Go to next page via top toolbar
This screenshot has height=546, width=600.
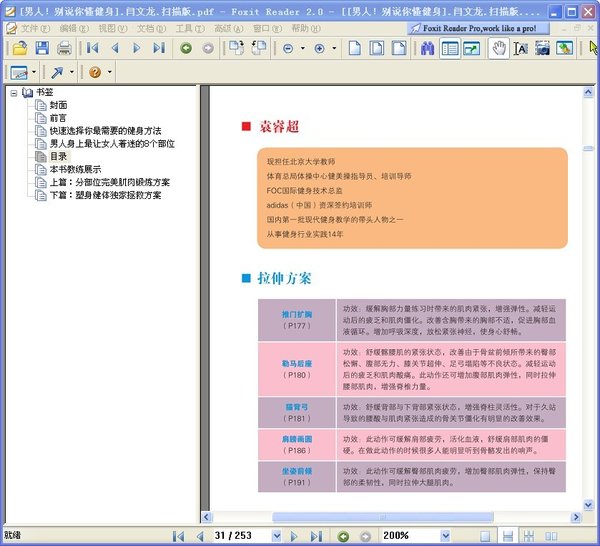[x=137, y=48]
